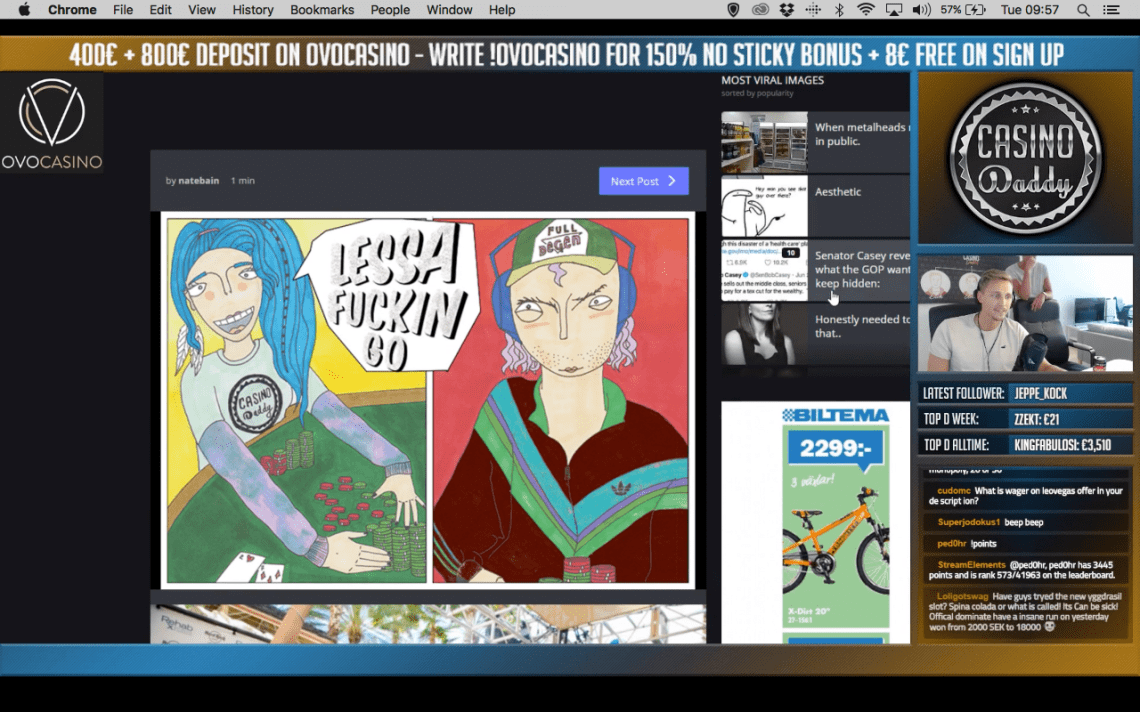The image size is (1140, 712).
Task: Expand the tweet replies marked 10
Action: 791,252
